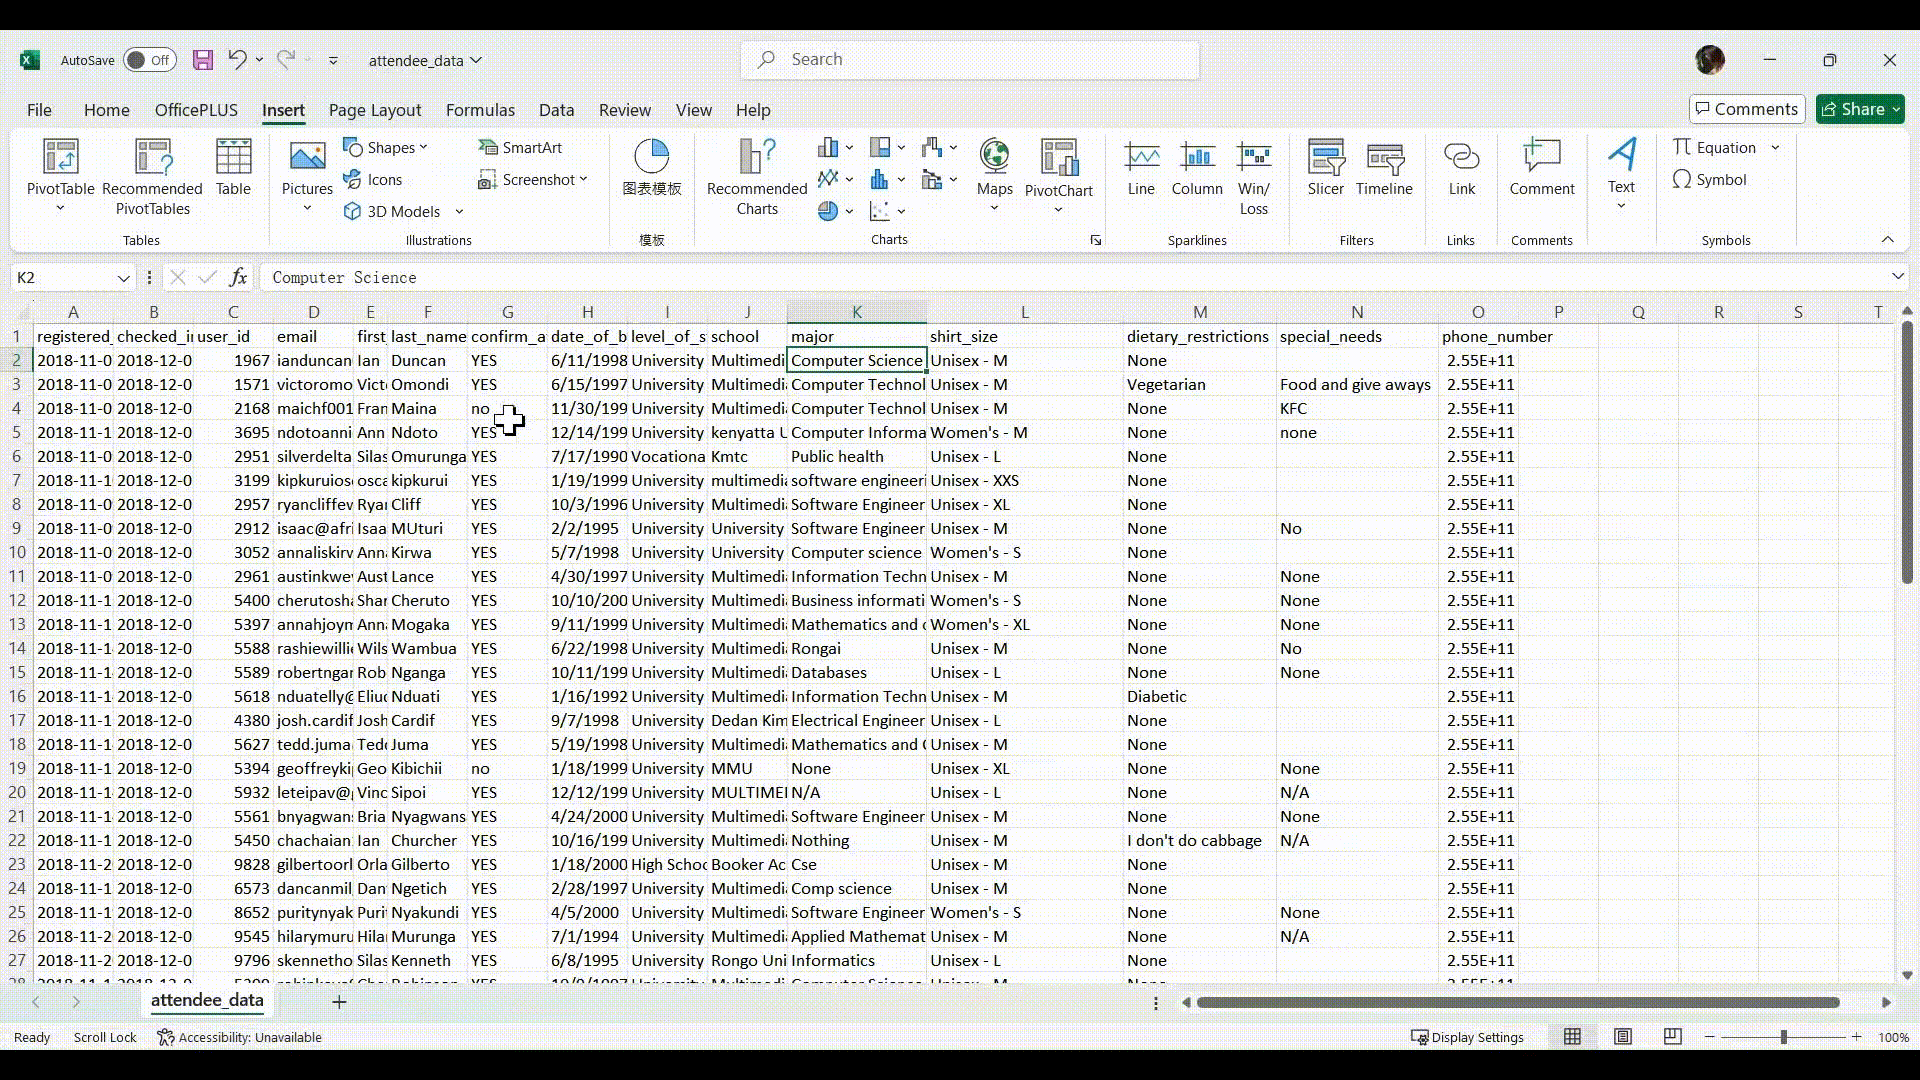The image size is (1920, 1080).
Task: Insert Icons from the Illustrations group
Action: [373, 180]
